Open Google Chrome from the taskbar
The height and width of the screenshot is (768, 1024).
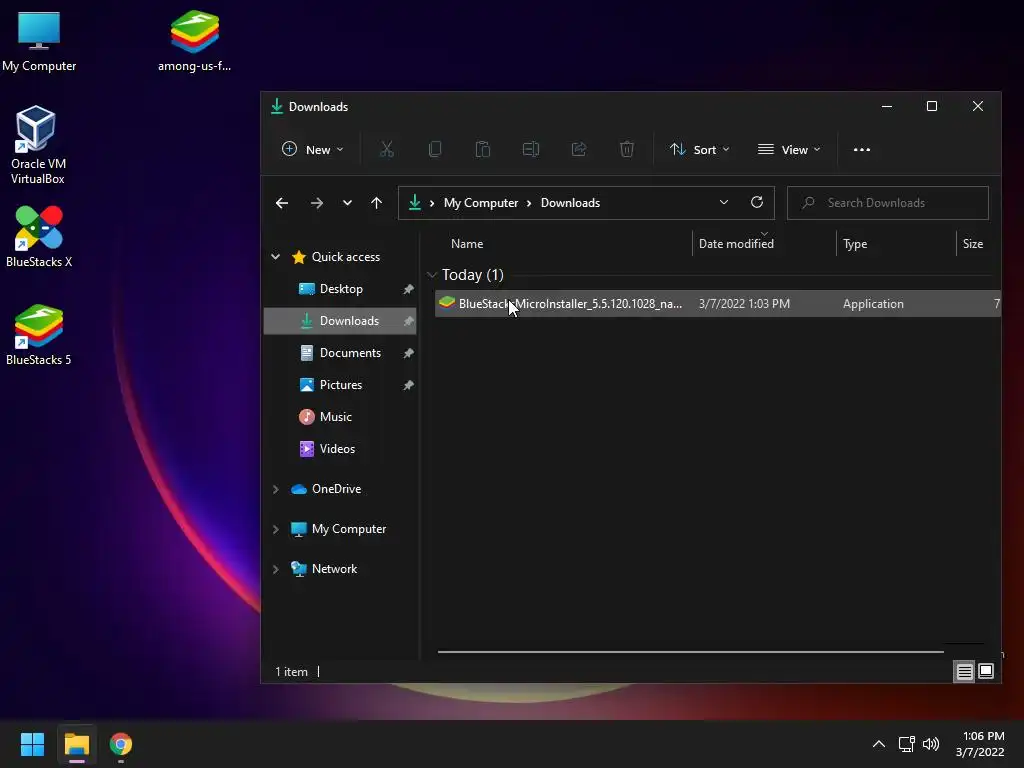[121, 744]
